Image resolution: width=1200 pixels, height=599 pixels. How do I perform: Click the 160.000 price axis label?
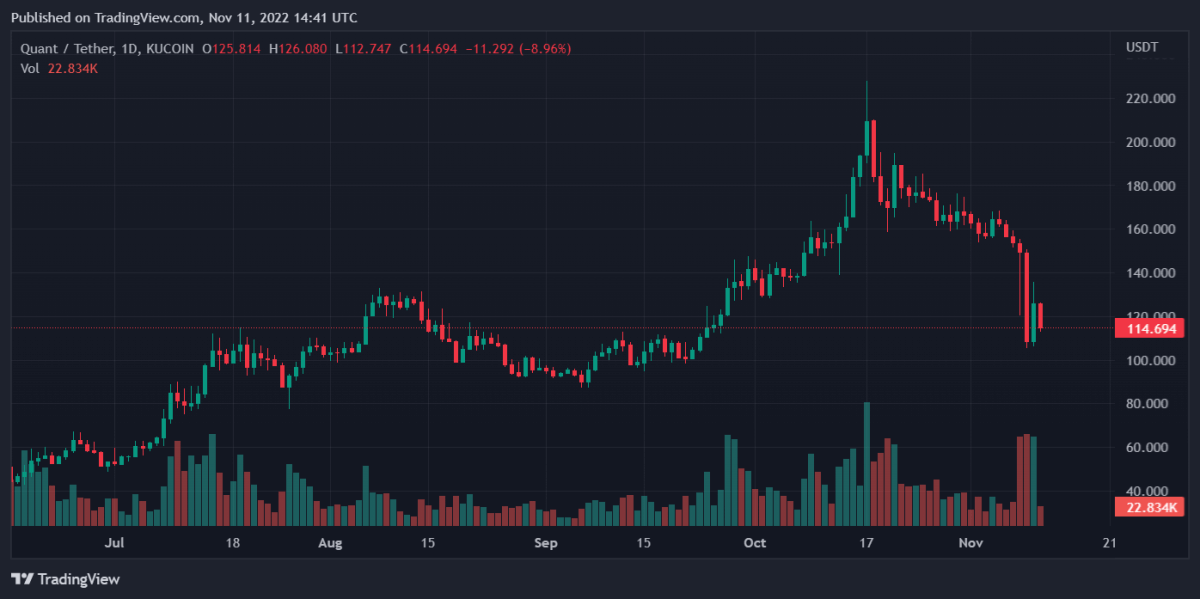1149,230
